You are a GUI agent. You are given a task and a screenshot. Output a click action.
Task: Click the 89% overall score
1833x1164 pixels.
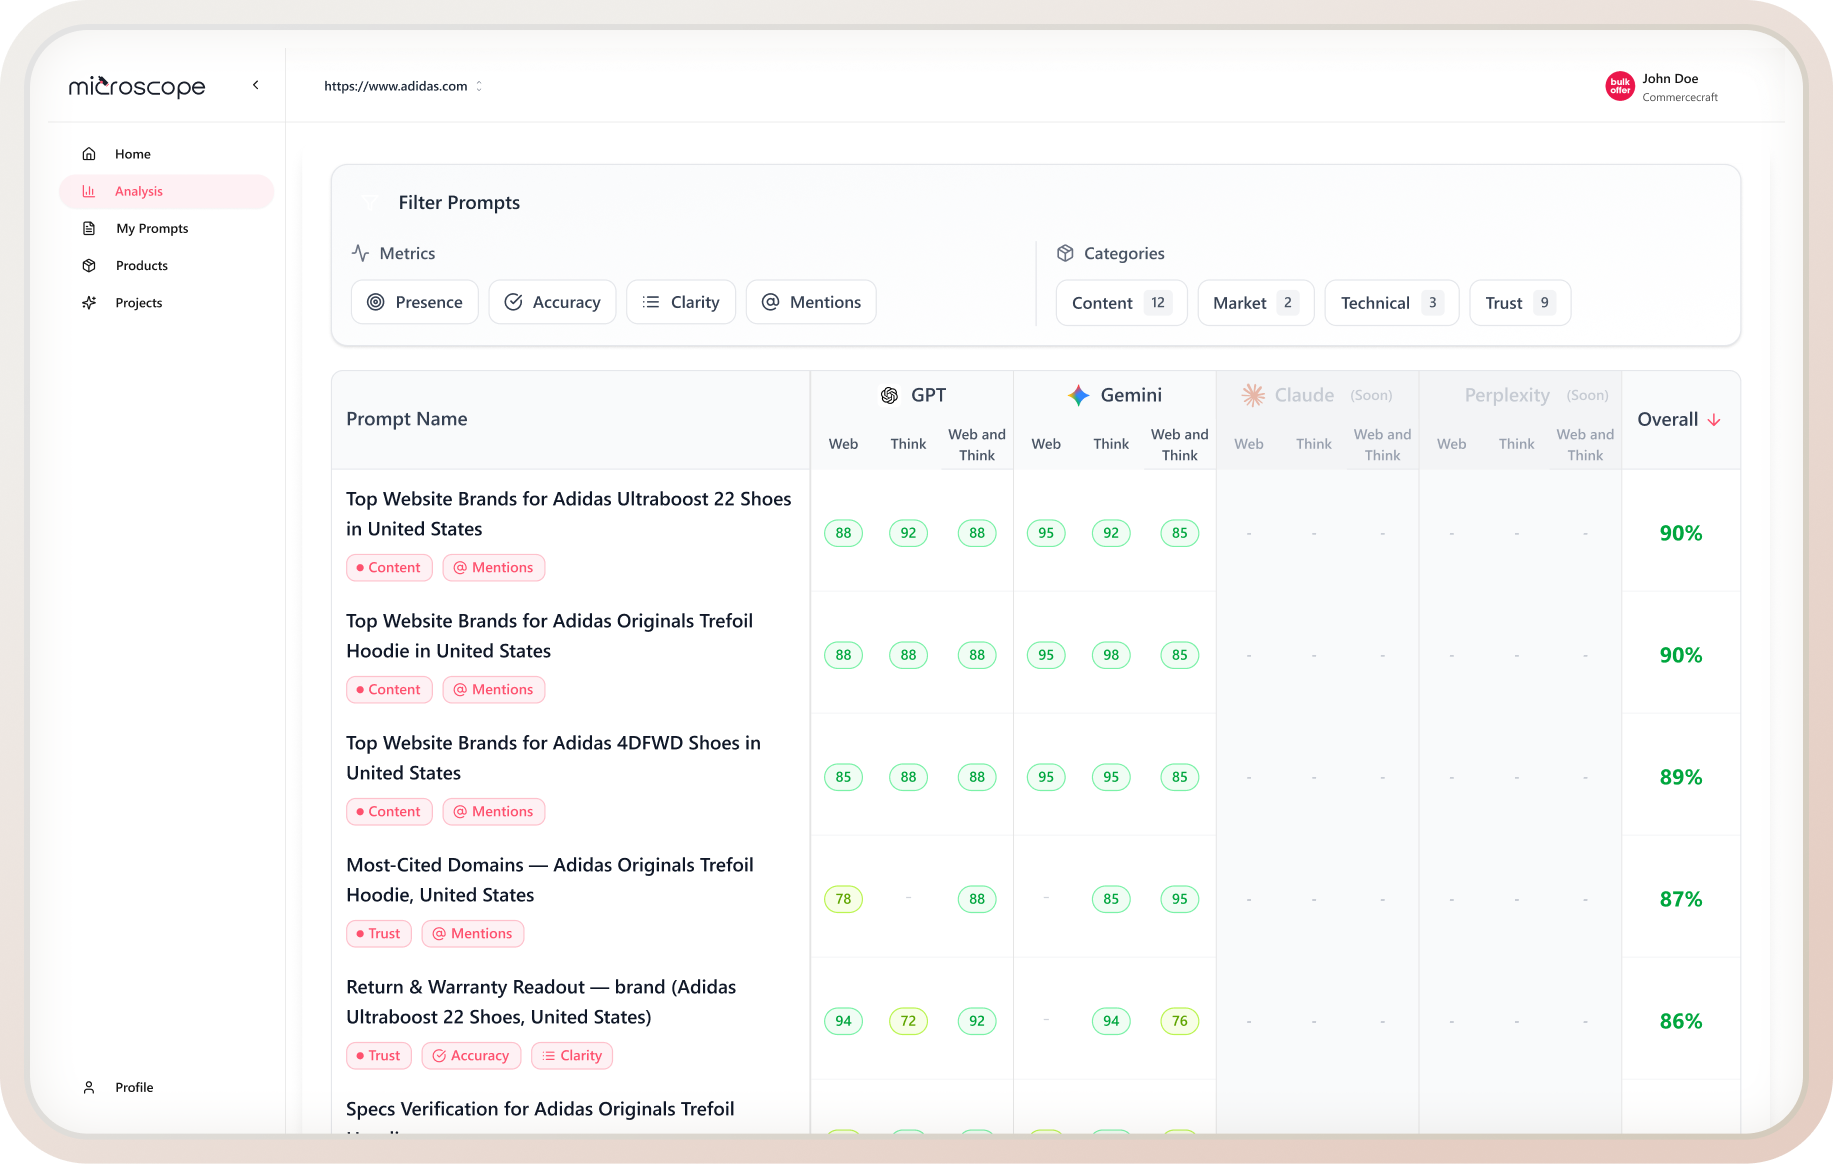click(x=1681, y=777)
